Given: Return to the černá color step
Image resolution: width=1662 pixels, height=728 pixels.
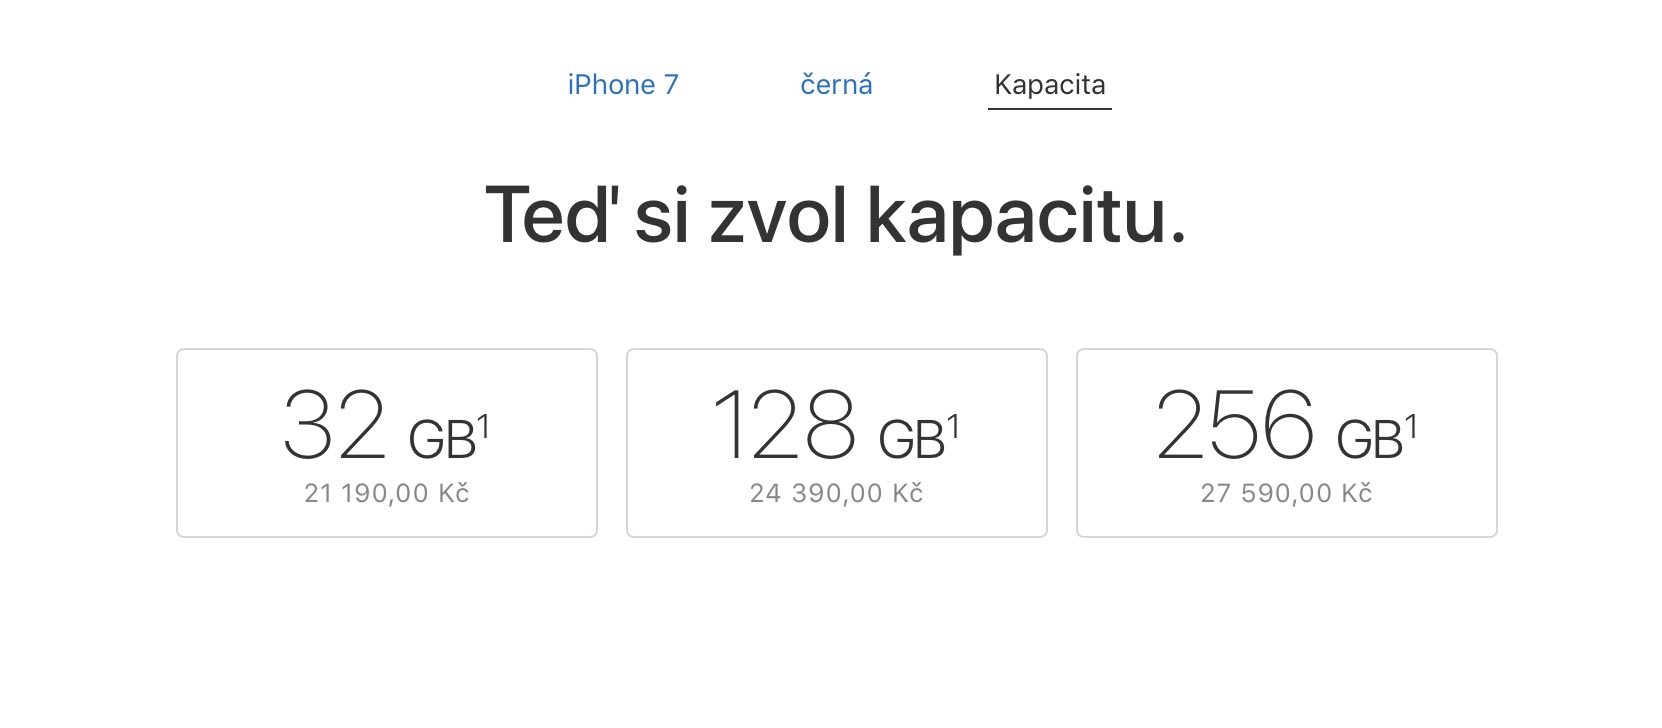Looking at the screenshot, I should pyautogui.click(x=836, y=85).
